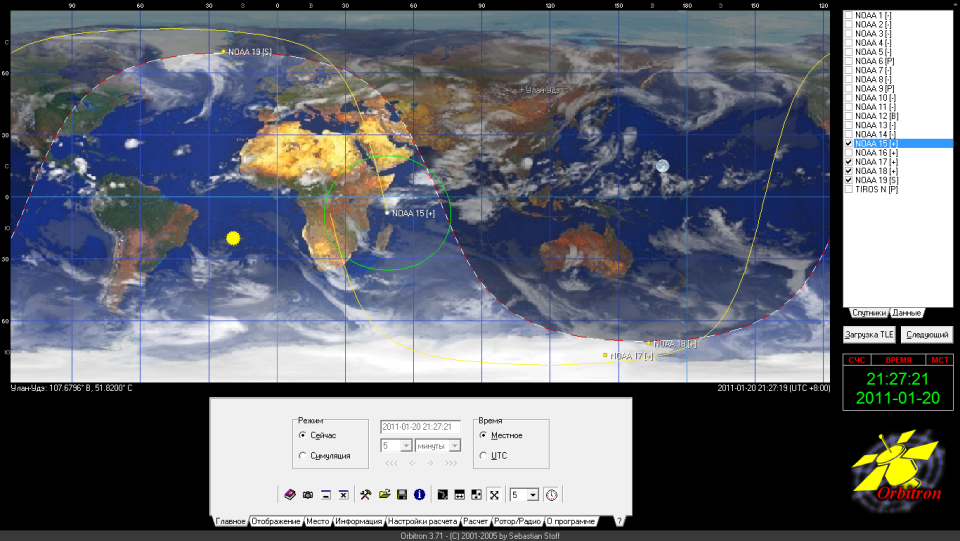Click the Следующий button

click(x=927, y=334)
